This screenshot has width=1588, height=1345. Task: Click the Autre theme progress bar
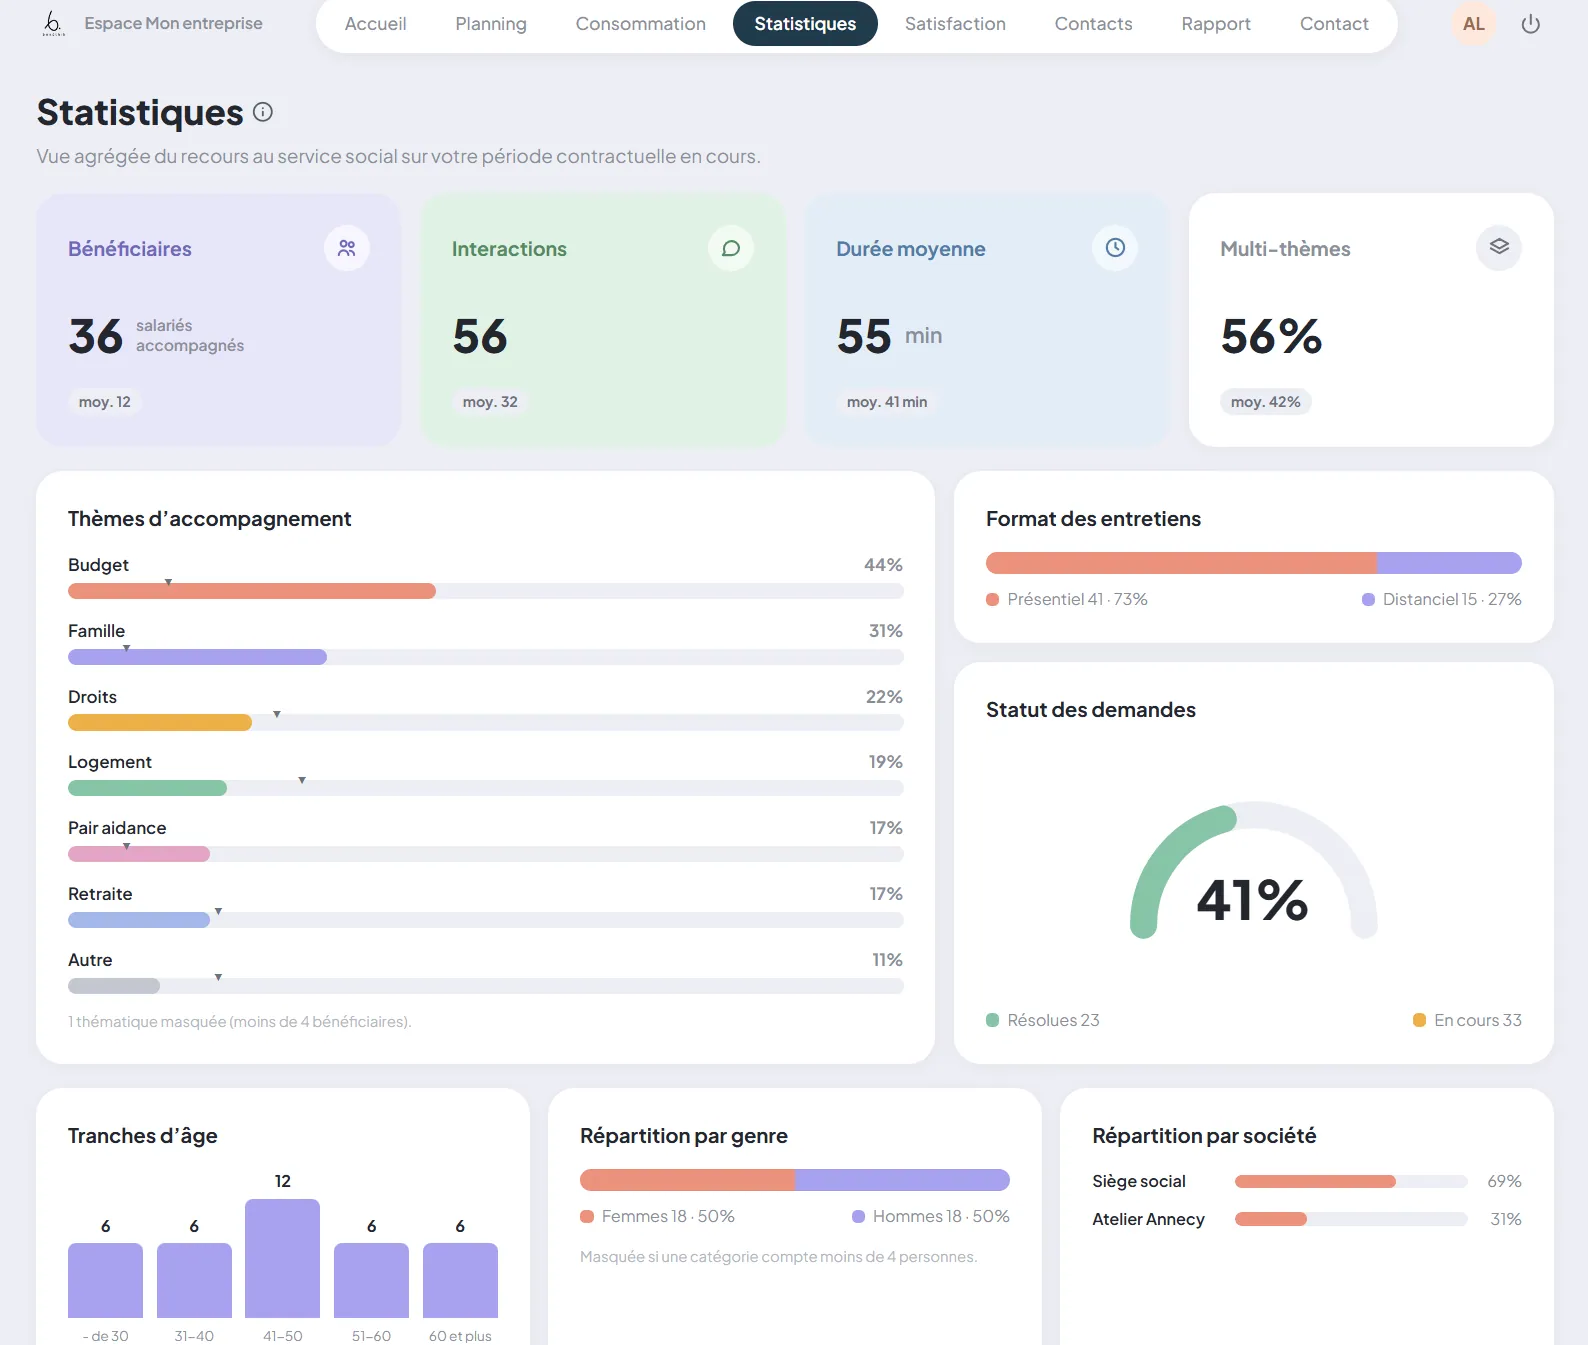[x=486, y=986]
